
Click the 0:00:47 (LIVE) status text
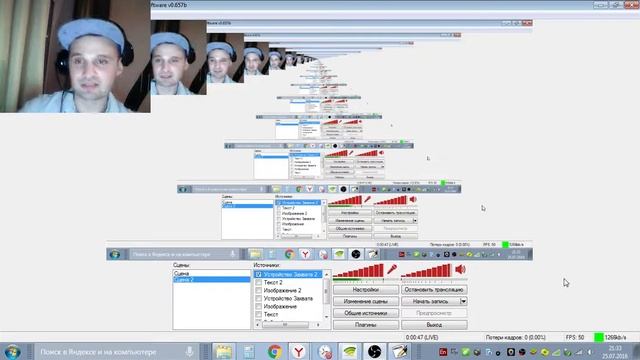[x=422, y=338]
